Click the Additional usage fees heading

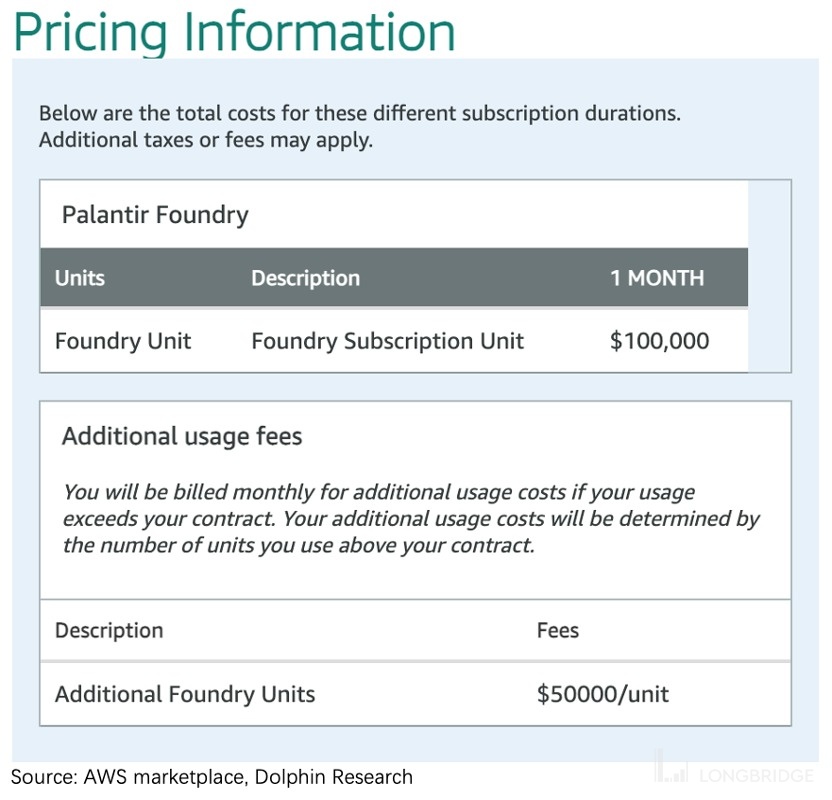(182, 437)
